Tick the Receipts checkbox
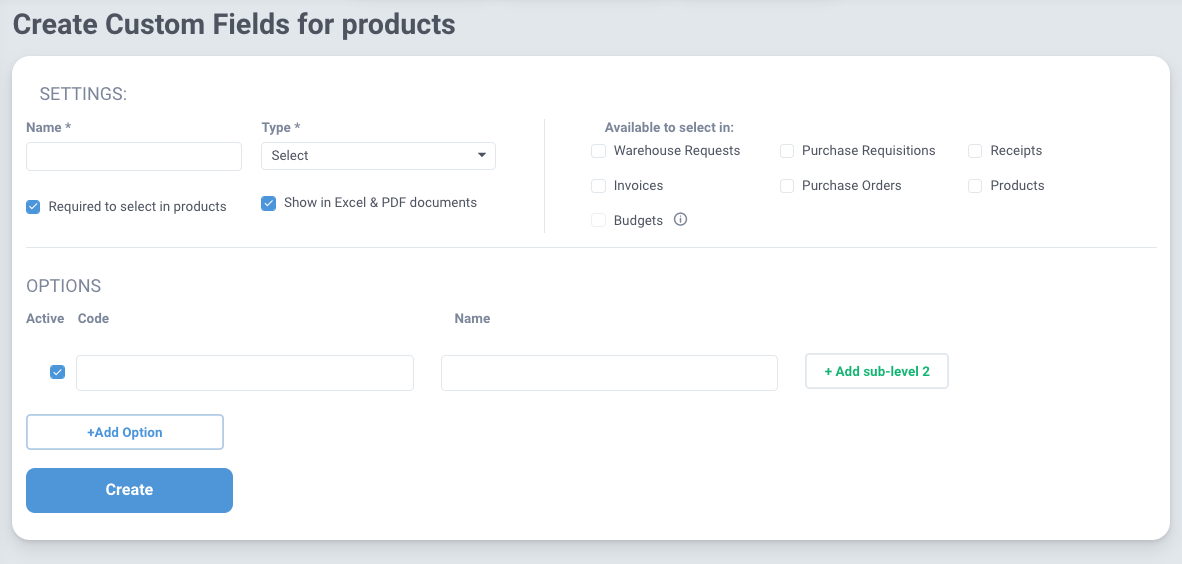The image size is (1182, 564). point(975,151)
